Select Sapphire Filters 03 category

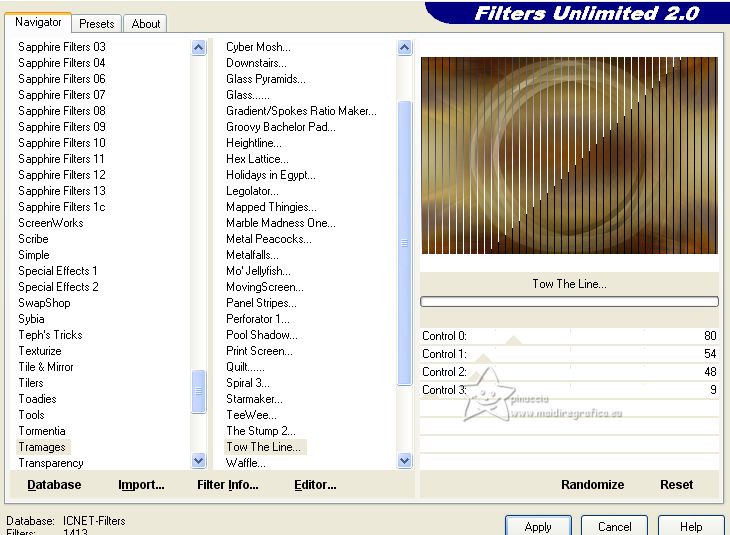coord(62,47)
